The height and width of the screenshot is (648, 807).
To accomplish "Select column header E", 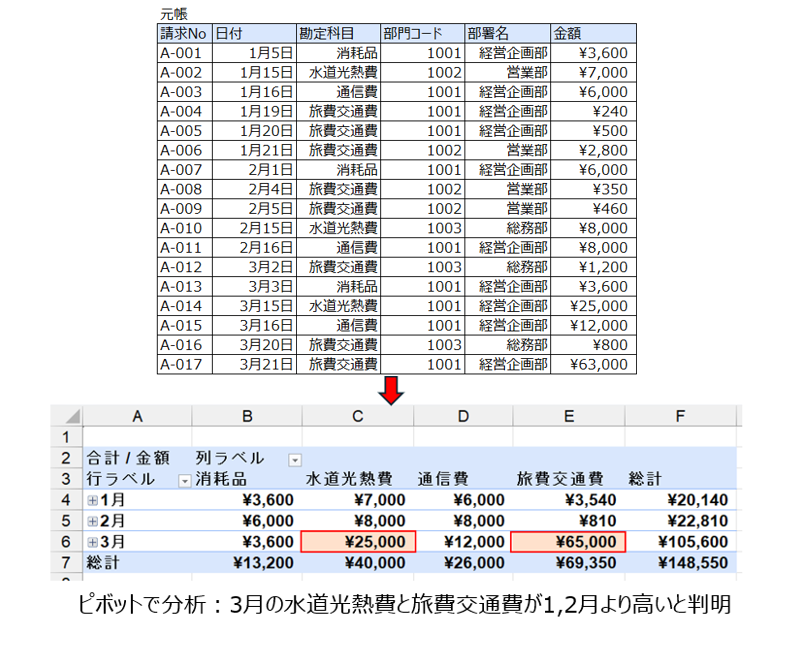I will pos(568,416).
